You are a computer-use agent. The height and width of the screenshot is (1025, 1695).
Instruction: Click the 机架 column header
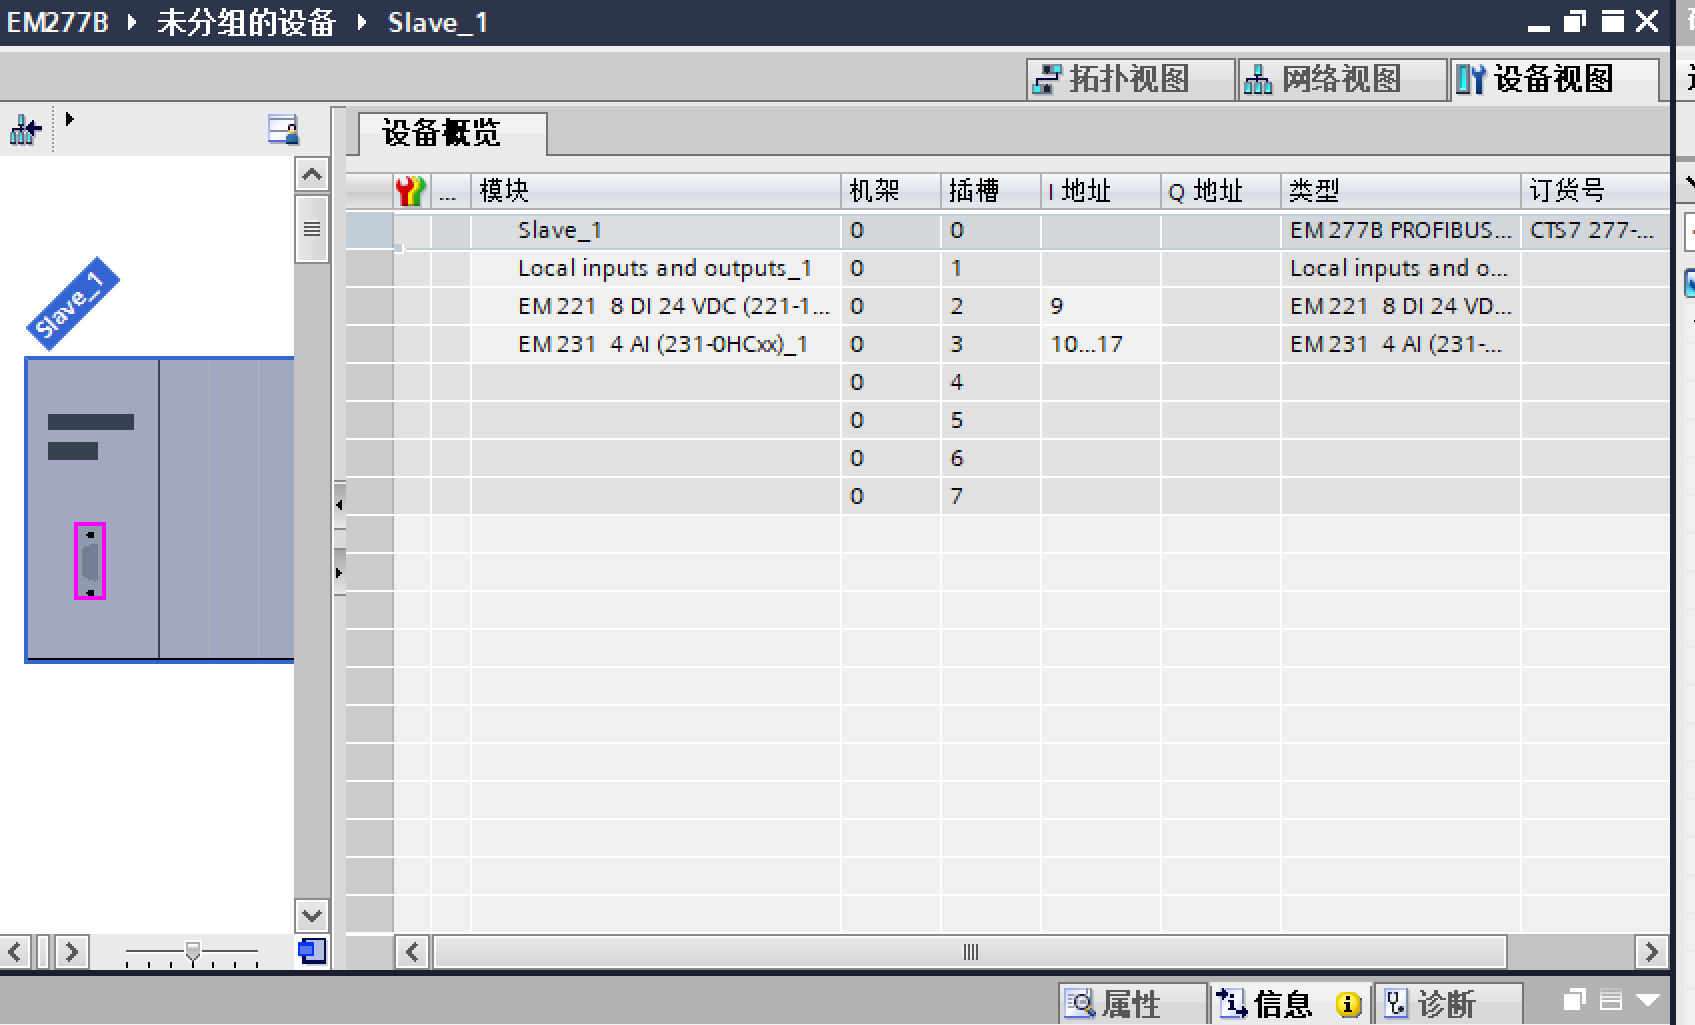(890, 190)
